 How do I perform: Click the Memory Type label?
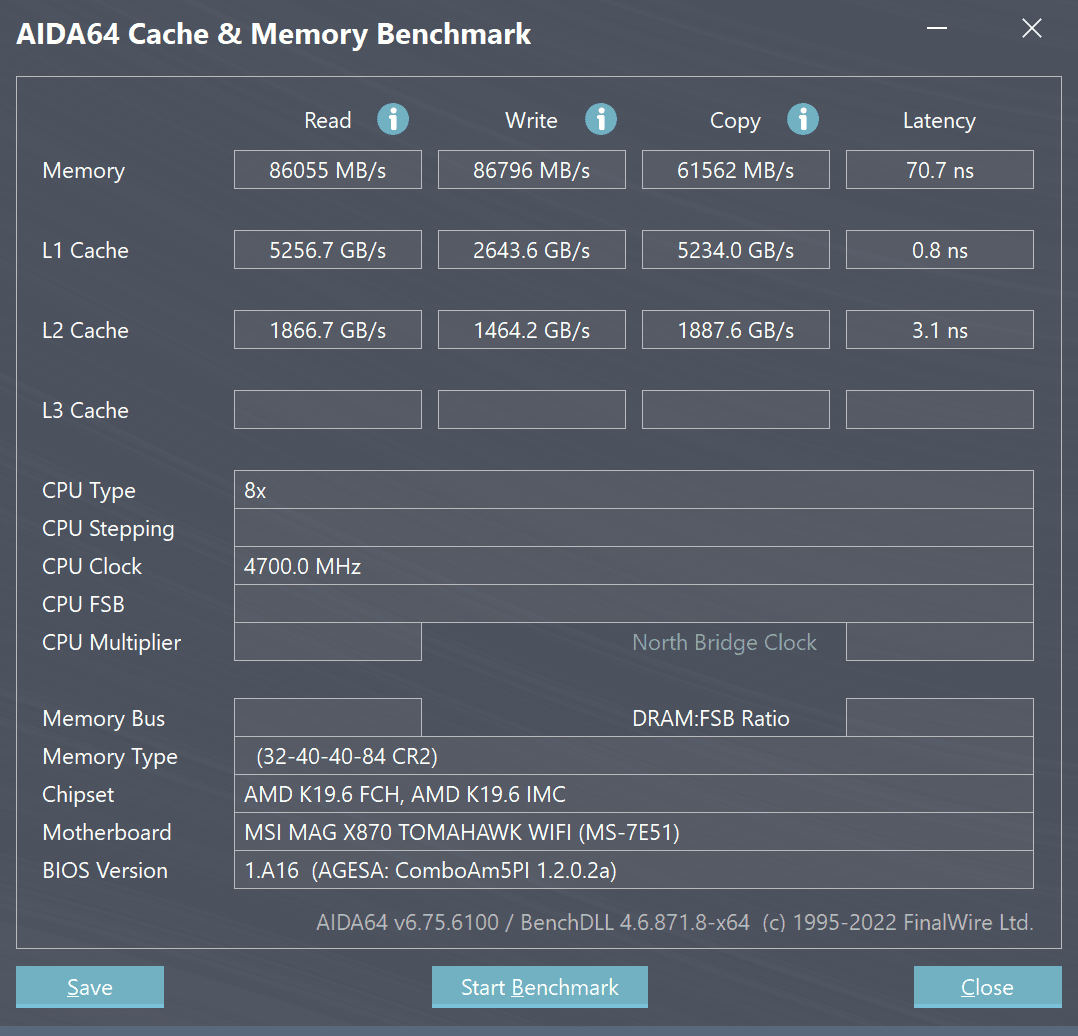tap(110, 758)
